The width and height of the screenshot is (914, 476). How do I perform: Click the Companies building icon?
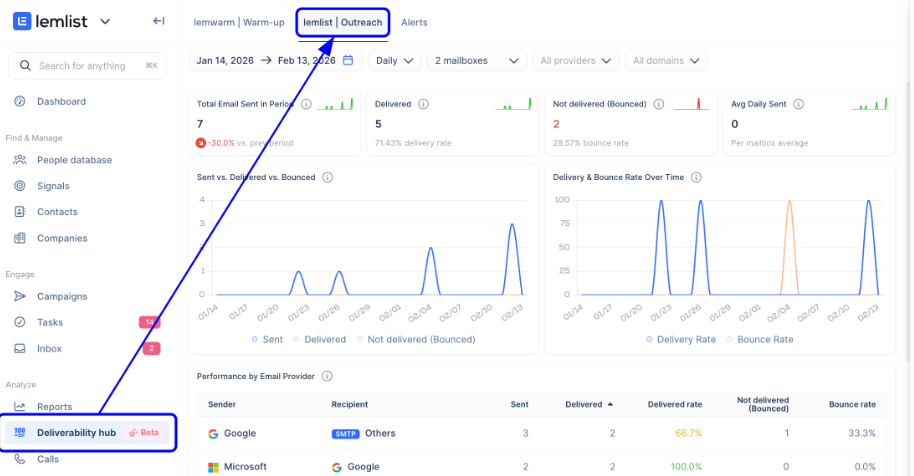20,238
